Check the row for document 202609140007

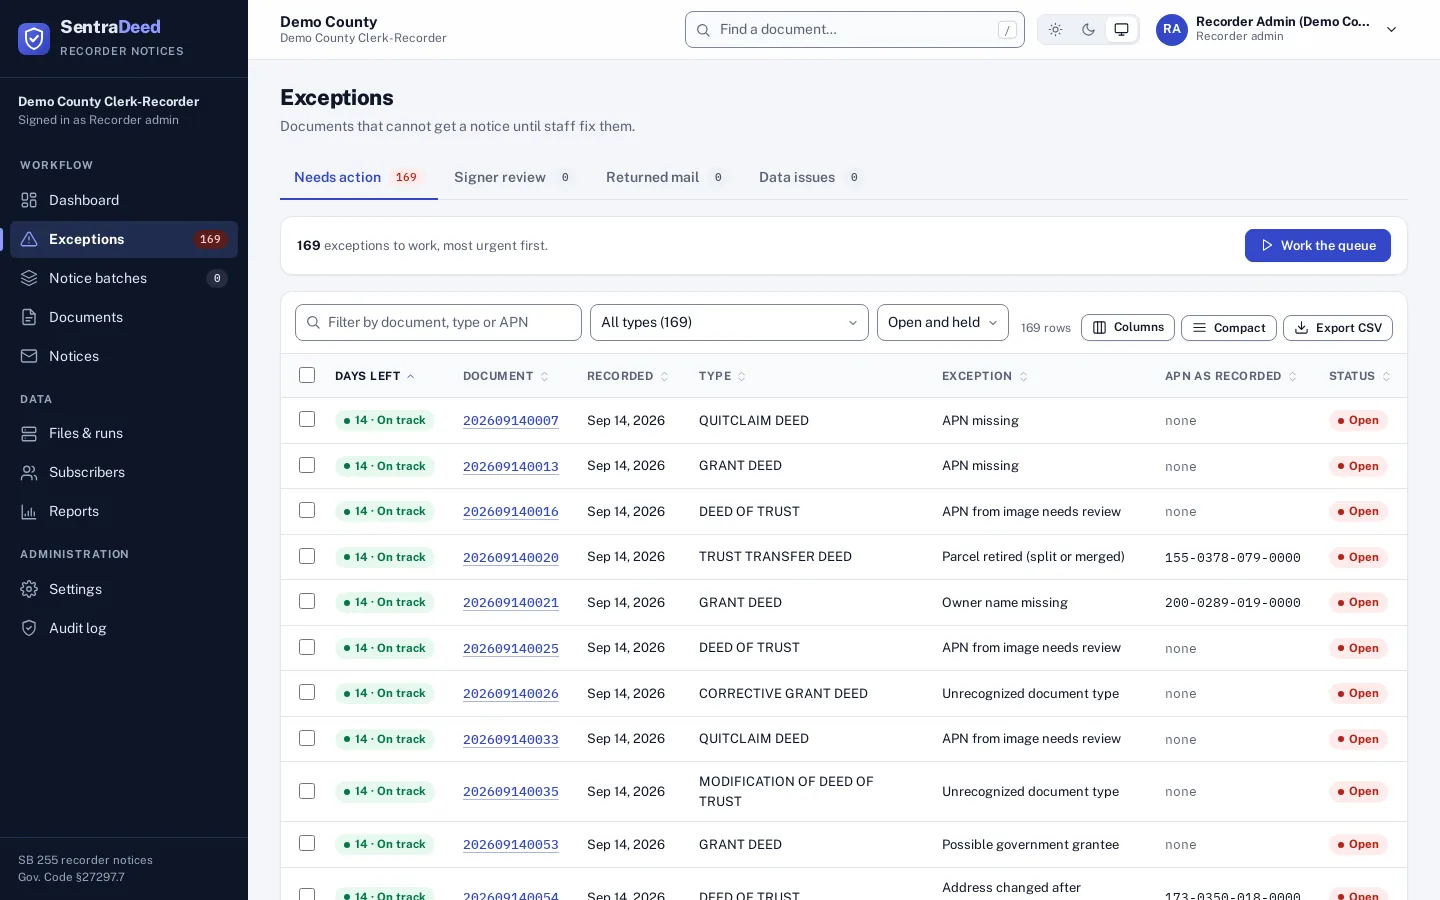307,419
